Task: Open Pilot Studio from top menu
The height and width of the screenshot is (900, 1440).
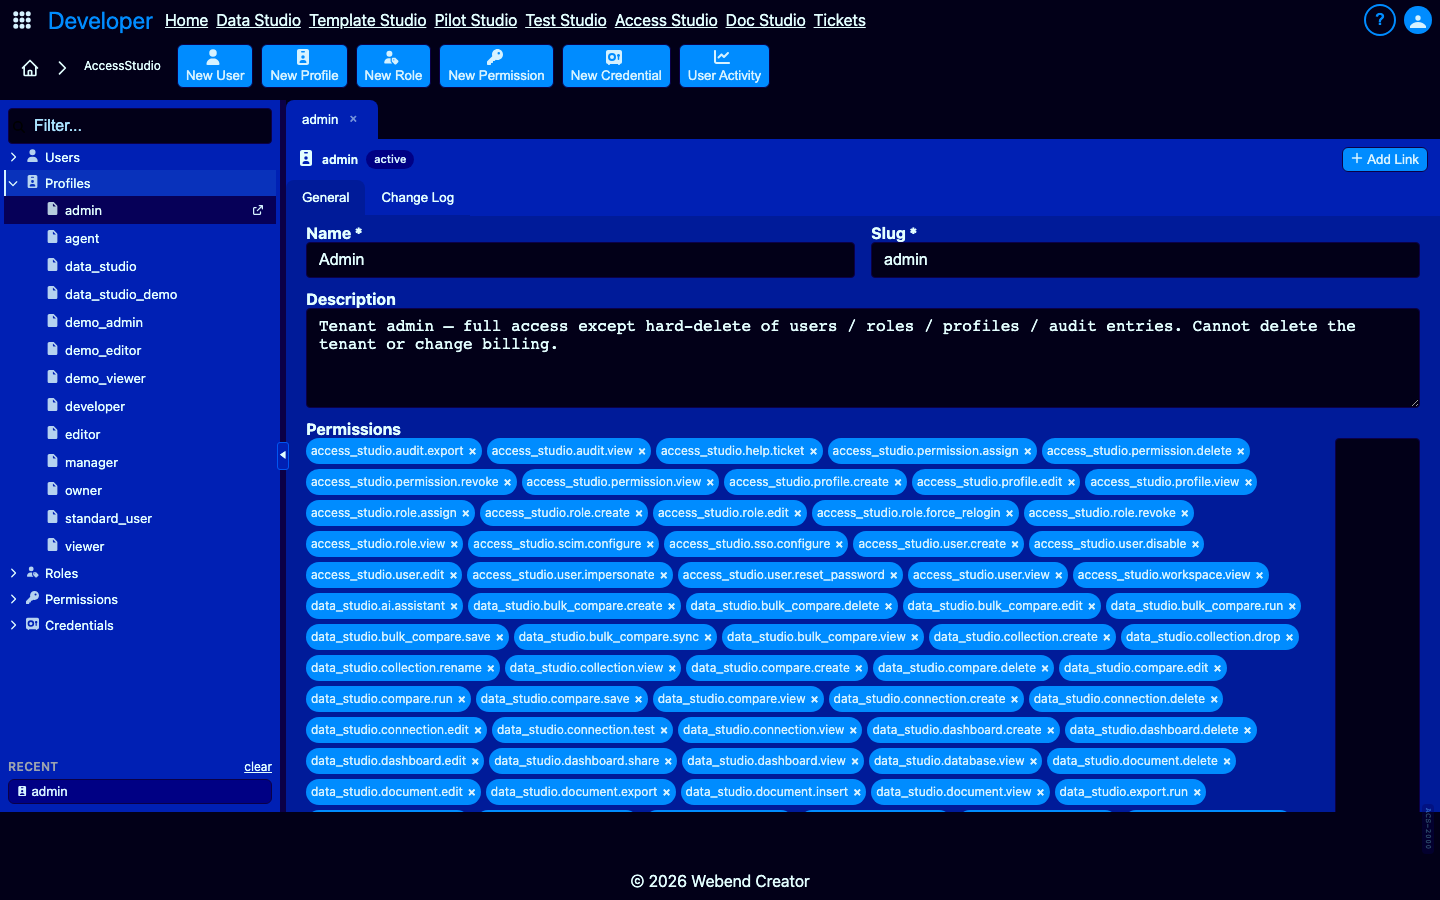Action: click(x=475, y=20)
